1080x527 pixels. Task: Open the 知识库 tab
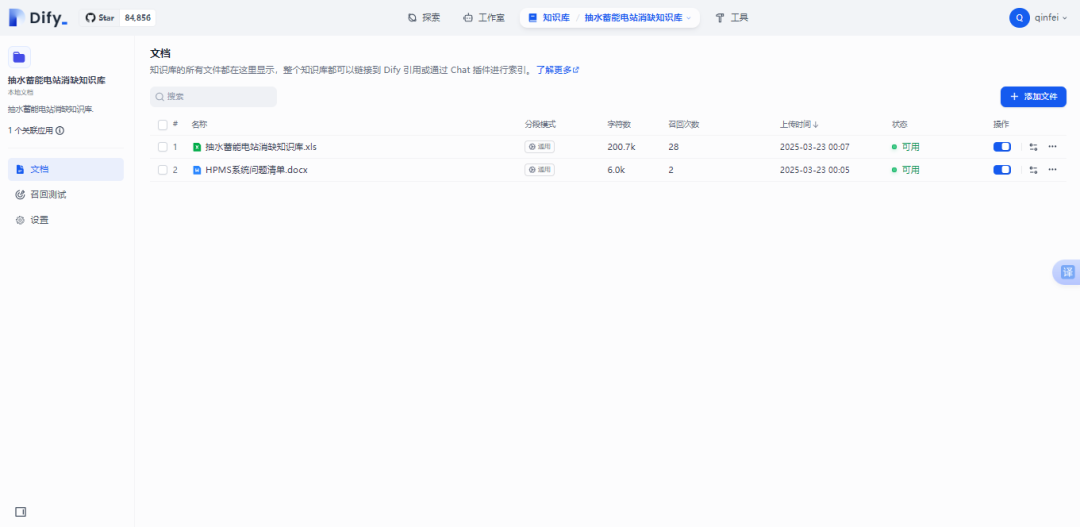click(549, 18)
